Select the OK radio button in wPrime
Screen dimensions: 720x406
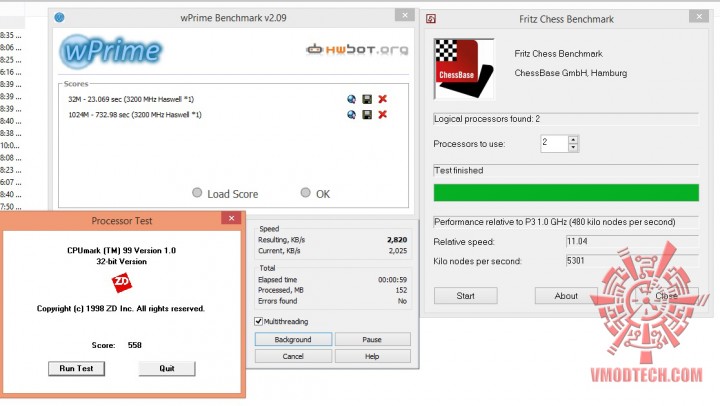click(x=305, y=193)
